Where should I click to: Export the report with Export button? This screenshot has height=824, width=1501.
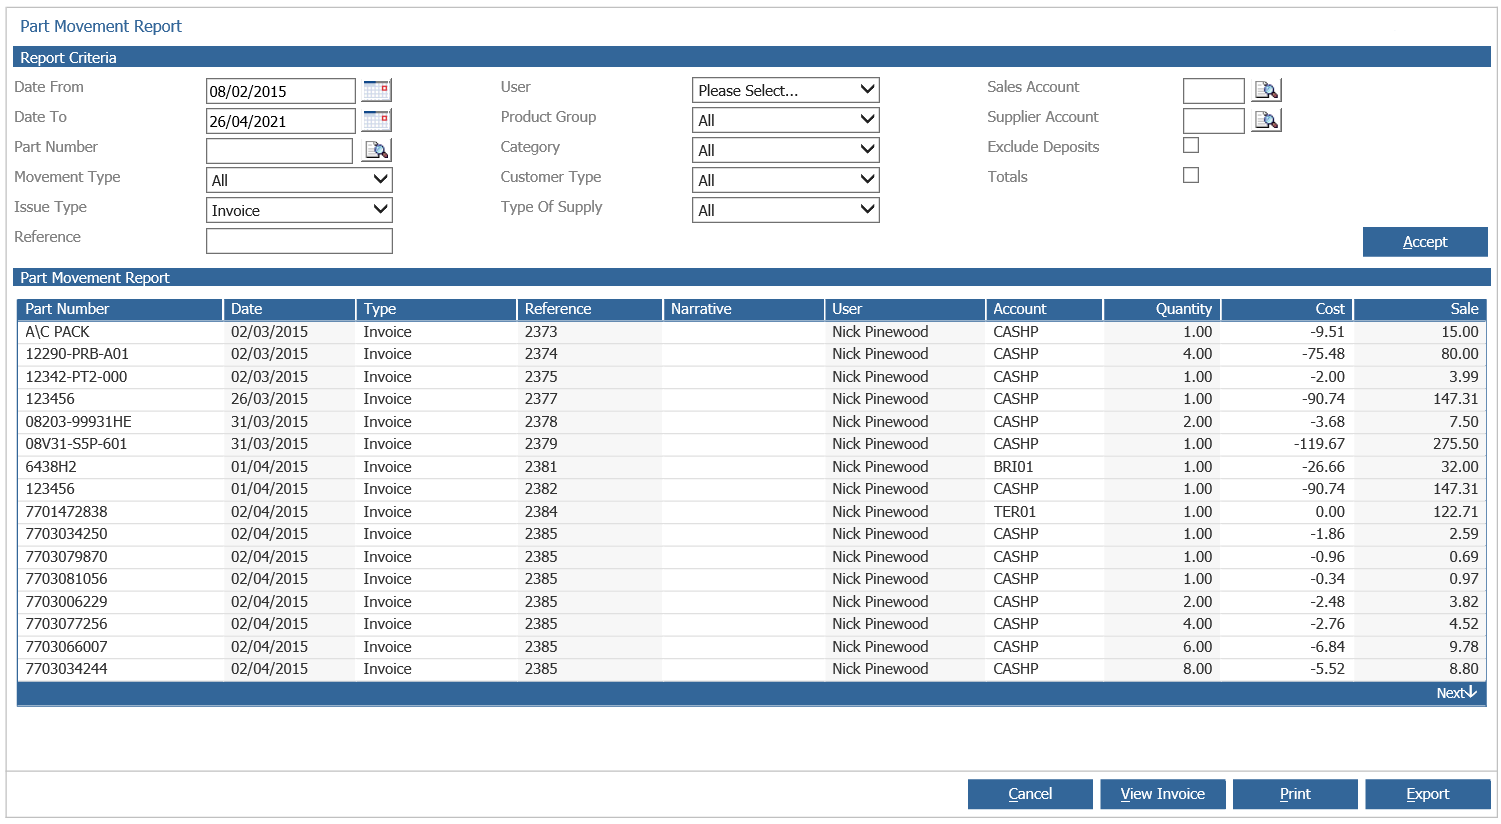(x=1428, y=794)
